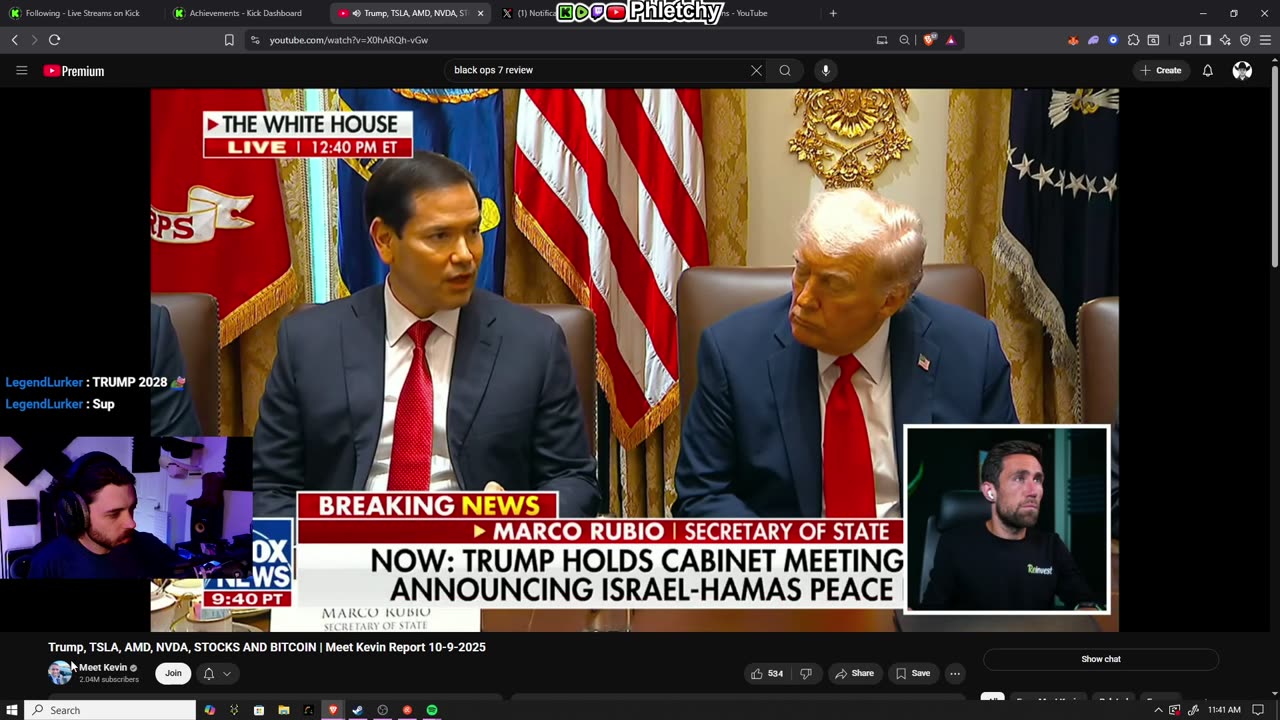View site information icon in address bar
Screen dimensions: 1280x720
(x=255, y=40)
